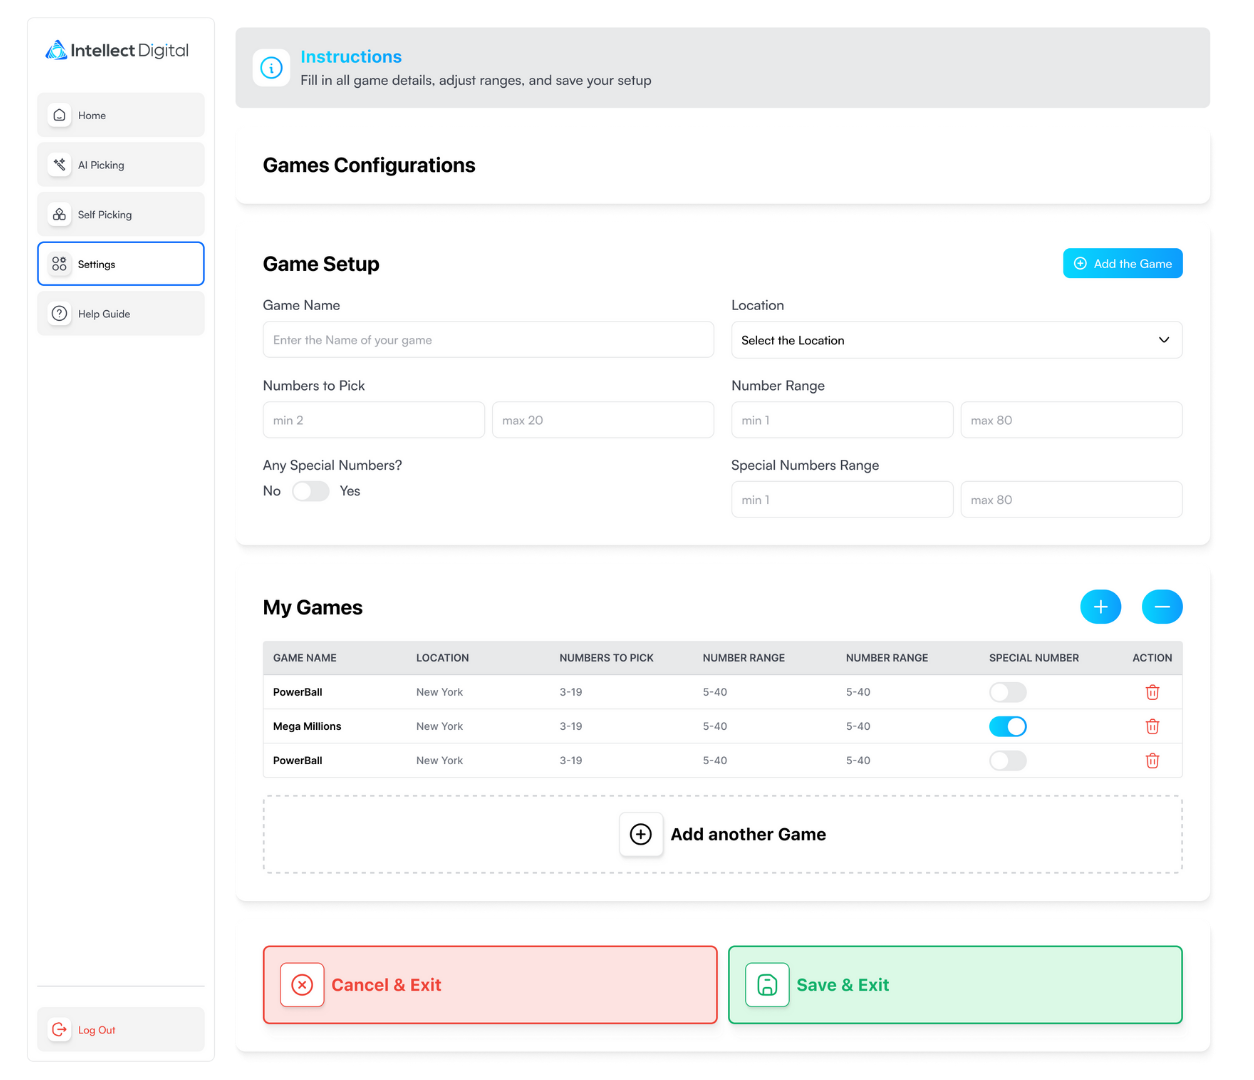Enable special number for first PowerBall row

1007,692
